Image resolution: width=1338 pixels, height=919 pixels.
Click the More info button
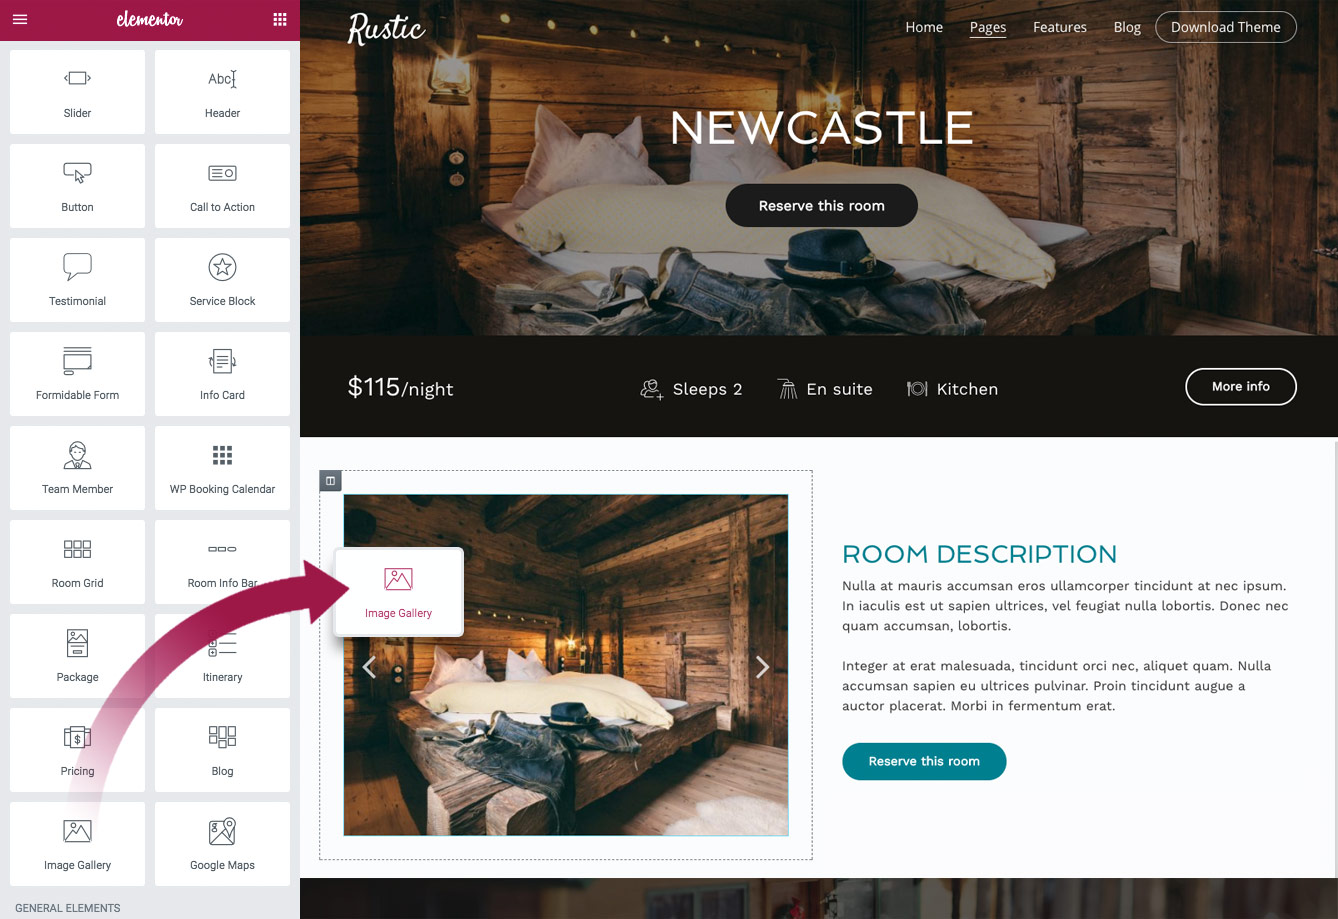(1241, 386)
